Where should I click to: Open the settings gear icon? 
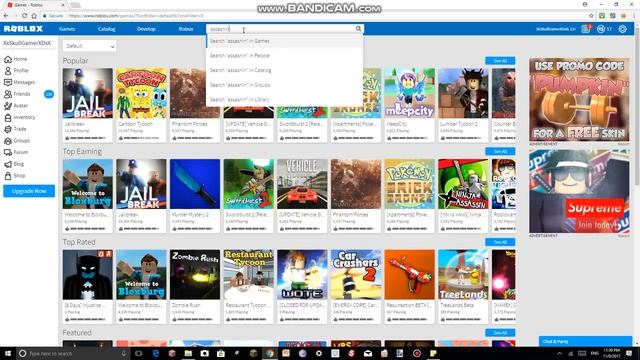click(x=622, y=29)
